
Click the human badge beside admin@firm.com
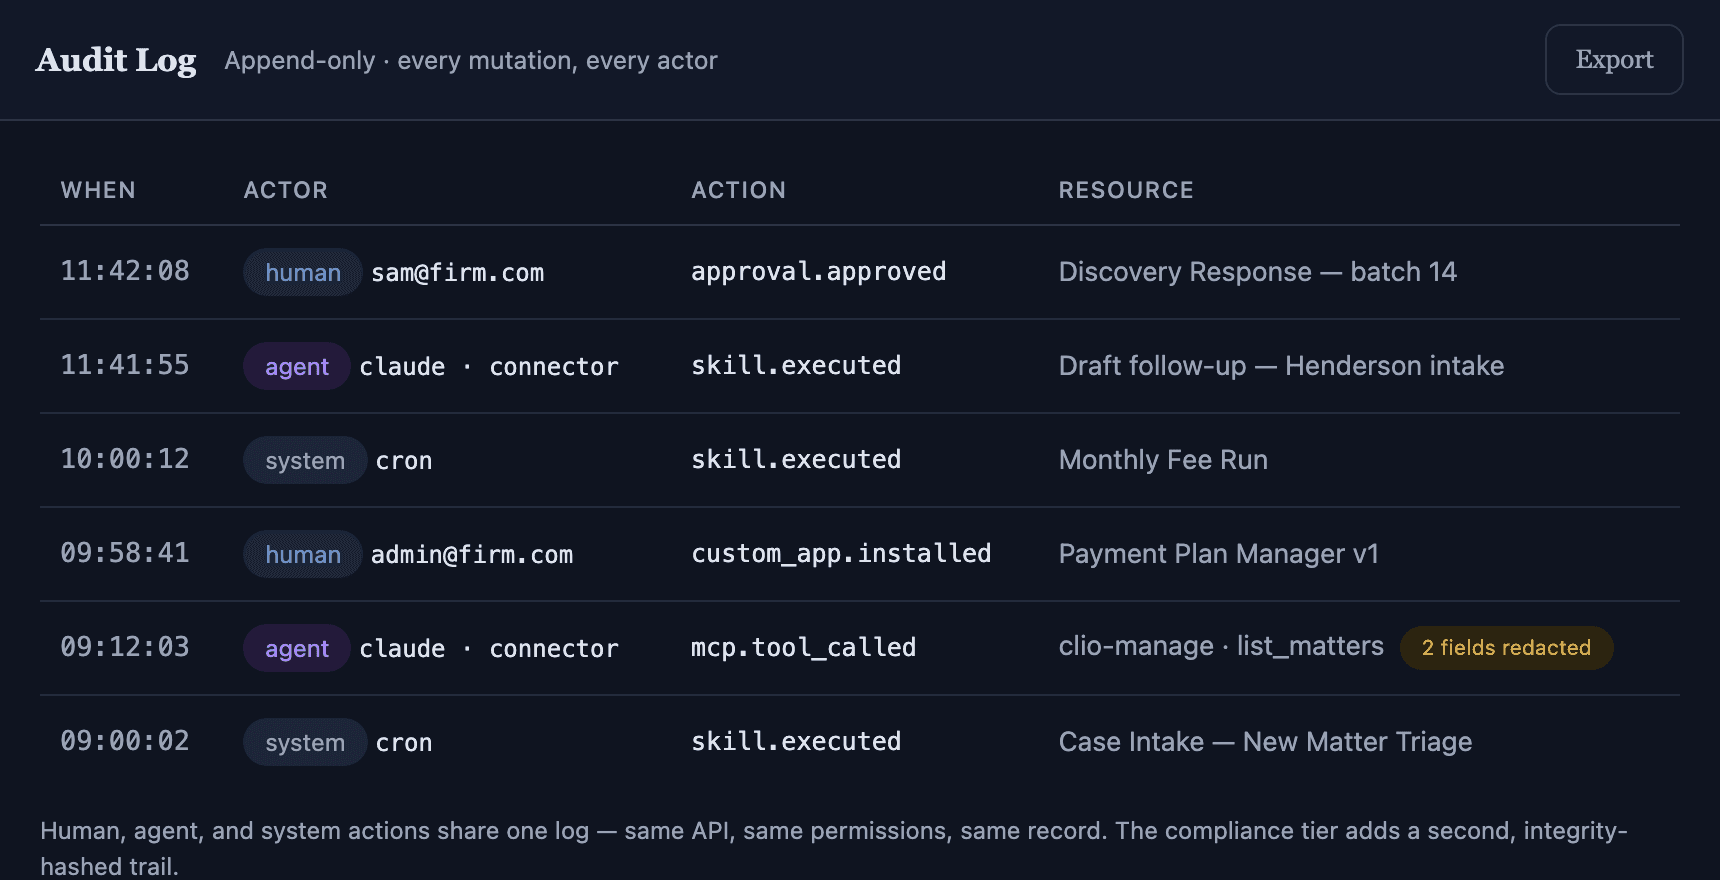point(303,554)
